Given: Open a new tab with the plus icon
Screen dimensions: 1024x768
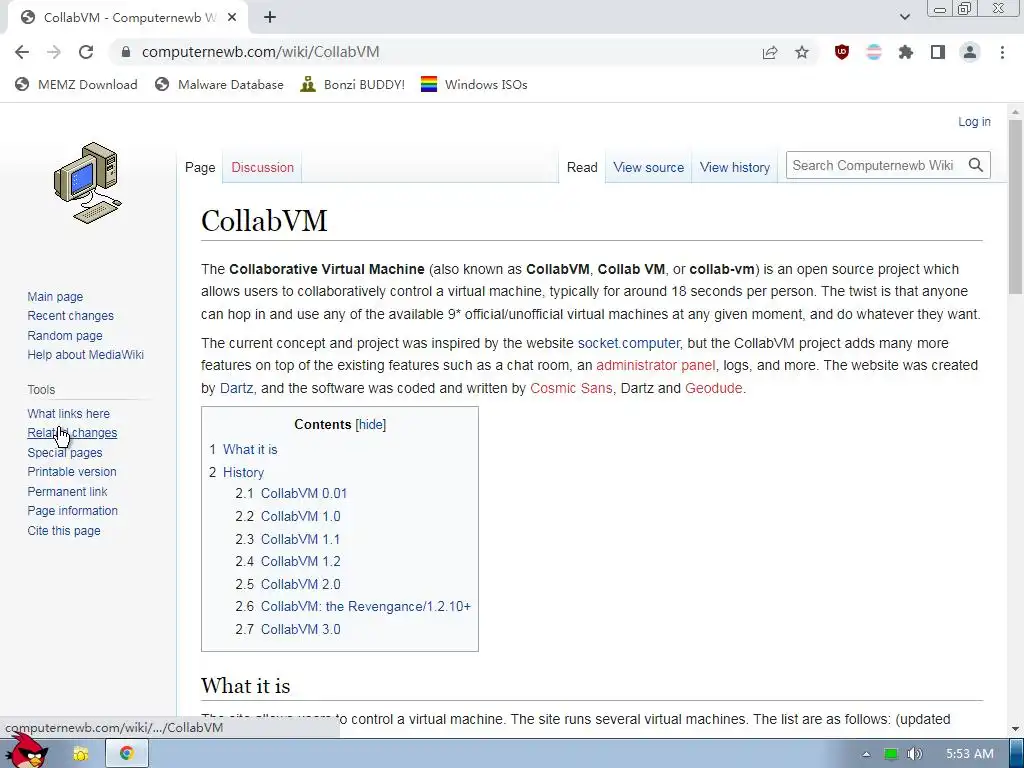Looking at the screenshot, I should coord(270,18).
